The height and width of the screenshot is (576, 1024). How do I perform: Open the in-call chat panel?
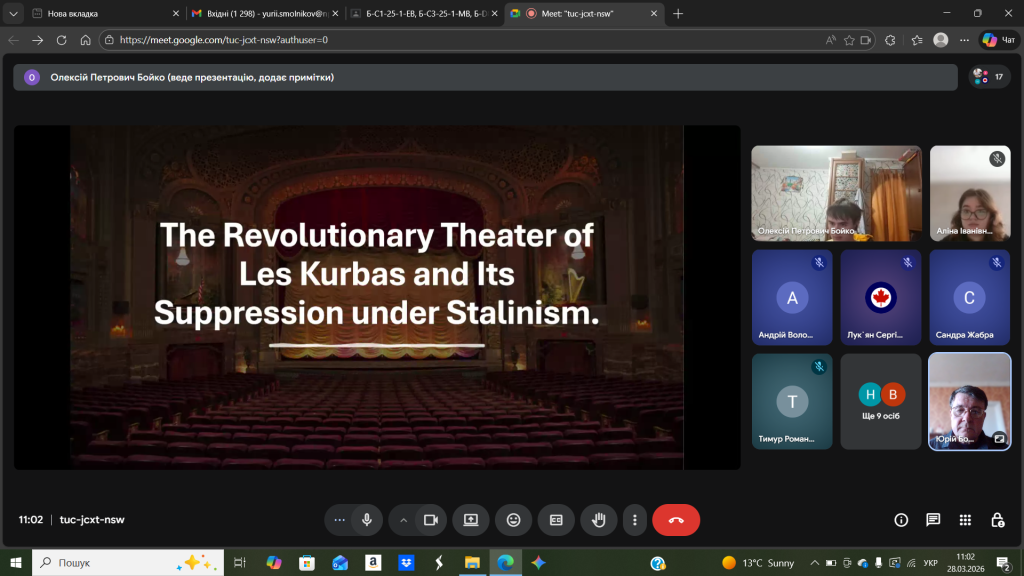click(x=933, y=520)
